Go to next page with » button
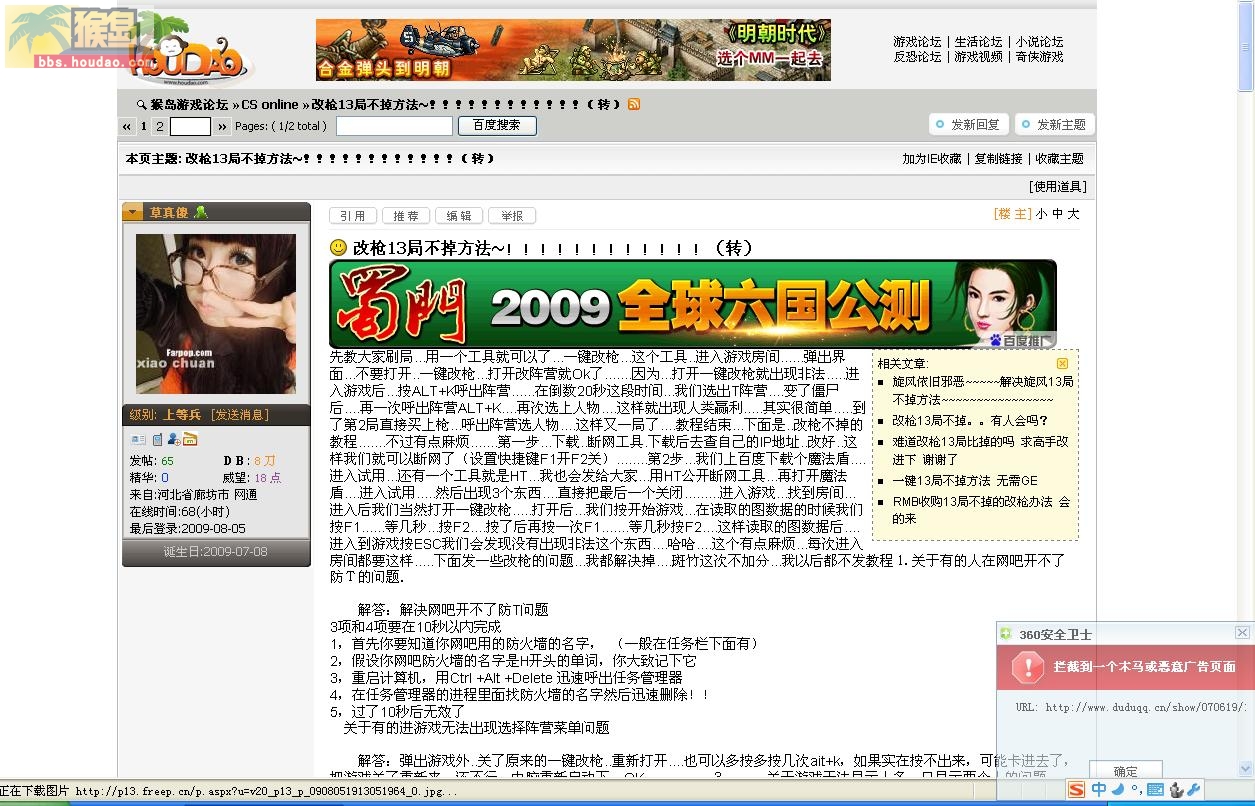This screenshot has width=1255, height=806. point(222,126)
